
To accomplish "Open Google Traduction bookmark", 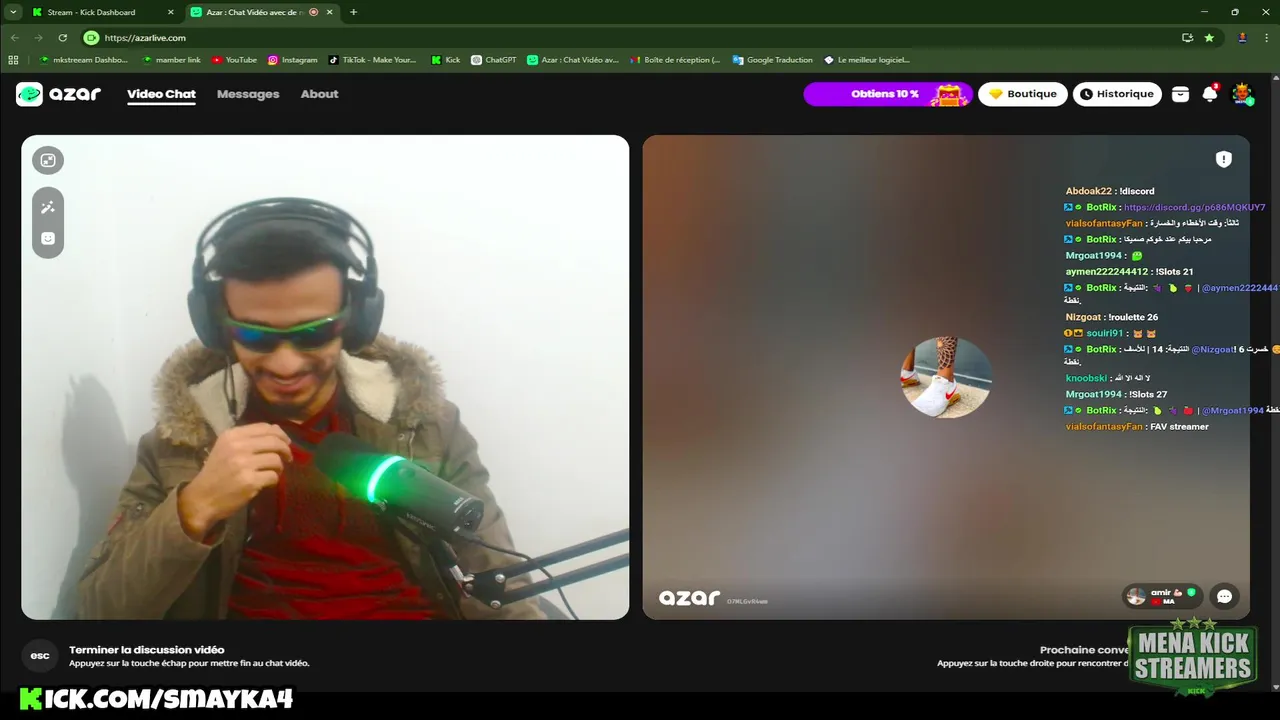I will pos(772,60).
